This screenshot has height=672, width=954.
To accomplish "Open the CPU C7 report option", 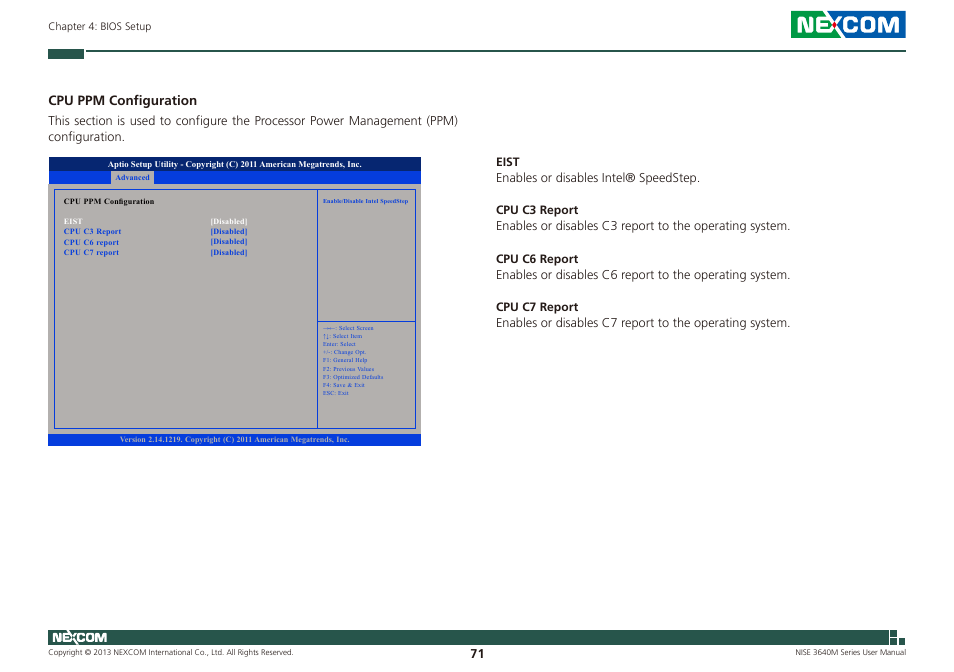I will (91, 252).
